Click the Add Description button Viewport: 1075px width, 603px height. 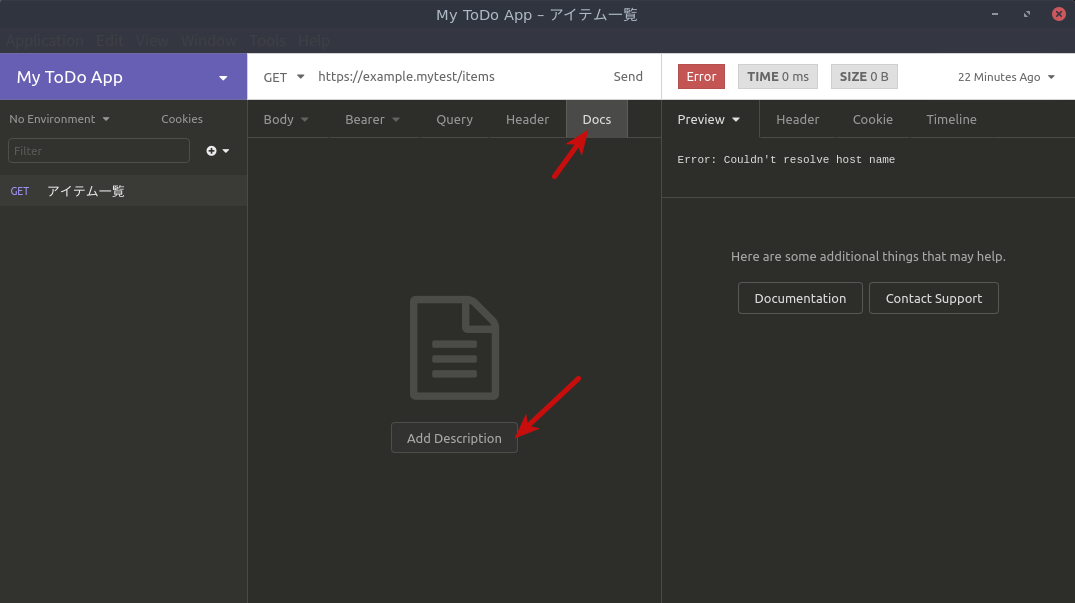coord(454,438)
